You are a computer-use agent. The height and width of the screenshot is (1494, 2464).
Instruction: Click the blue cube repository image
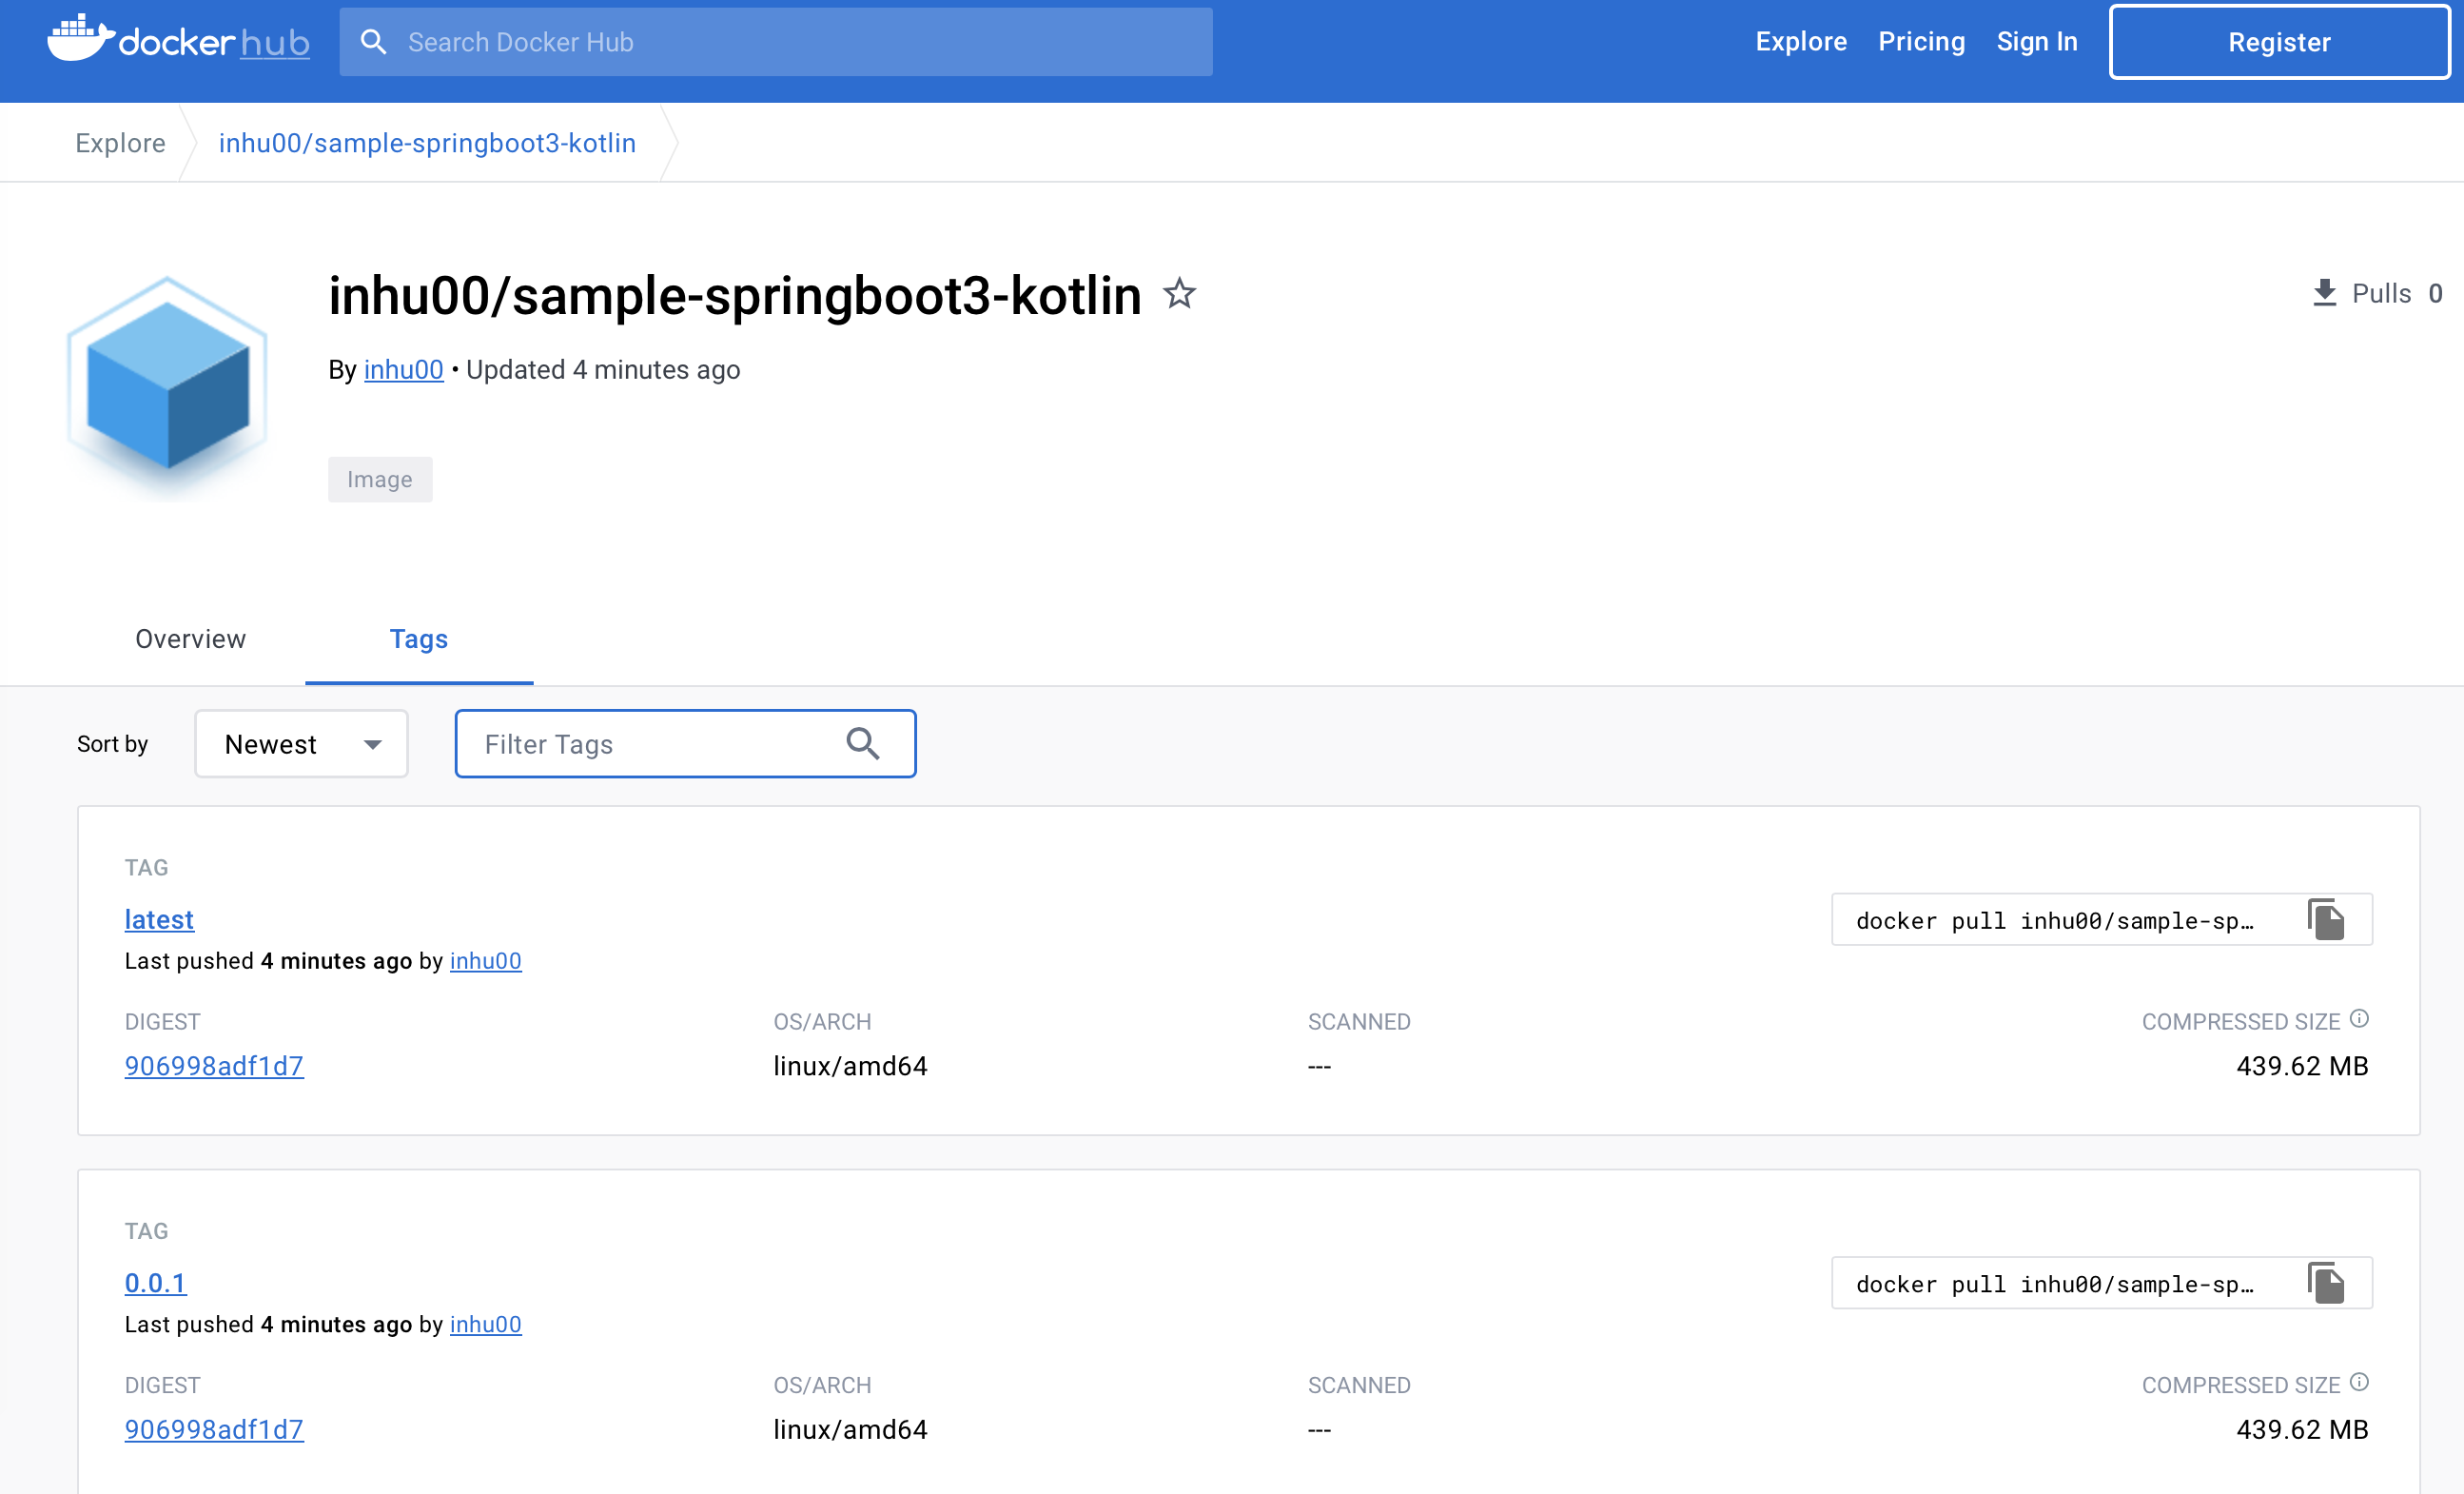[x=167, y=385]
